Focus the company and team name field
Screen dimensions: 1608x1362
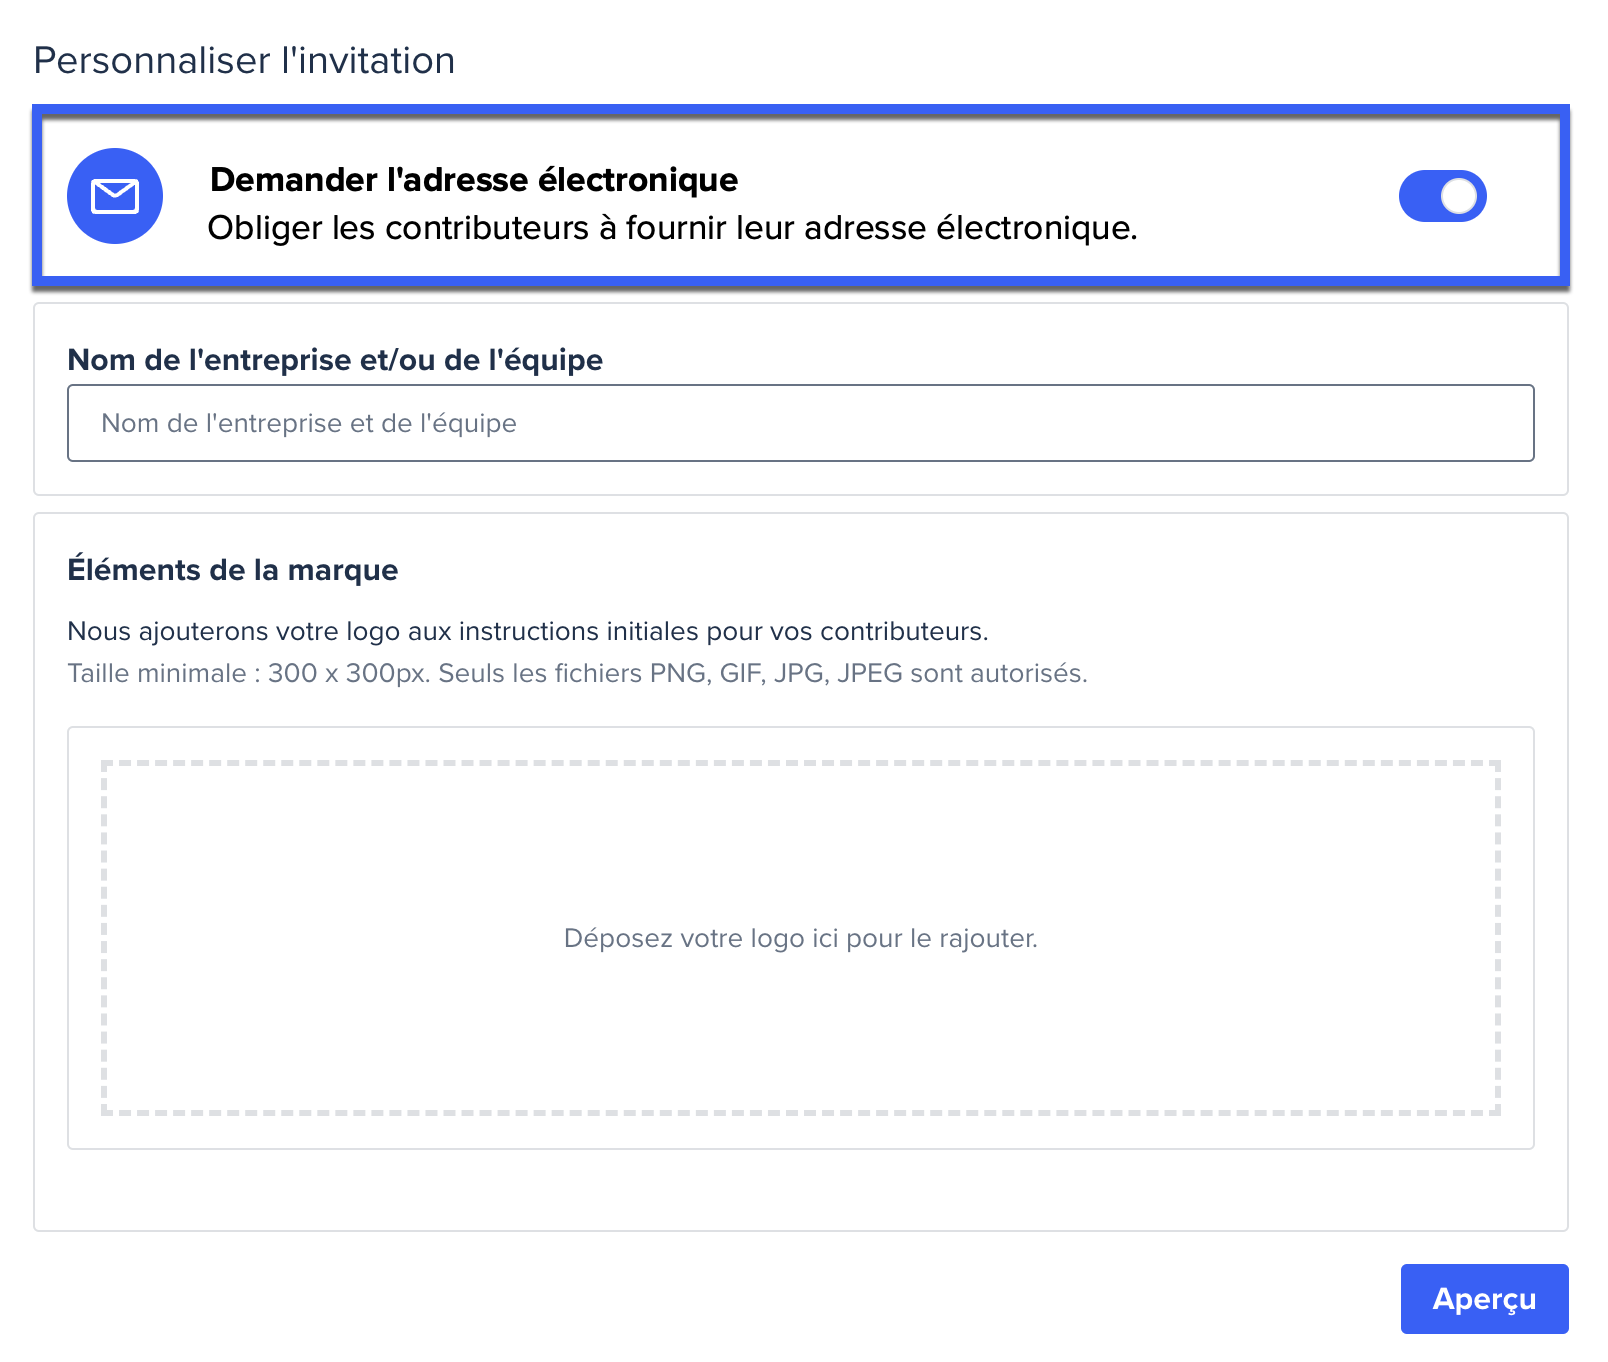800,423
